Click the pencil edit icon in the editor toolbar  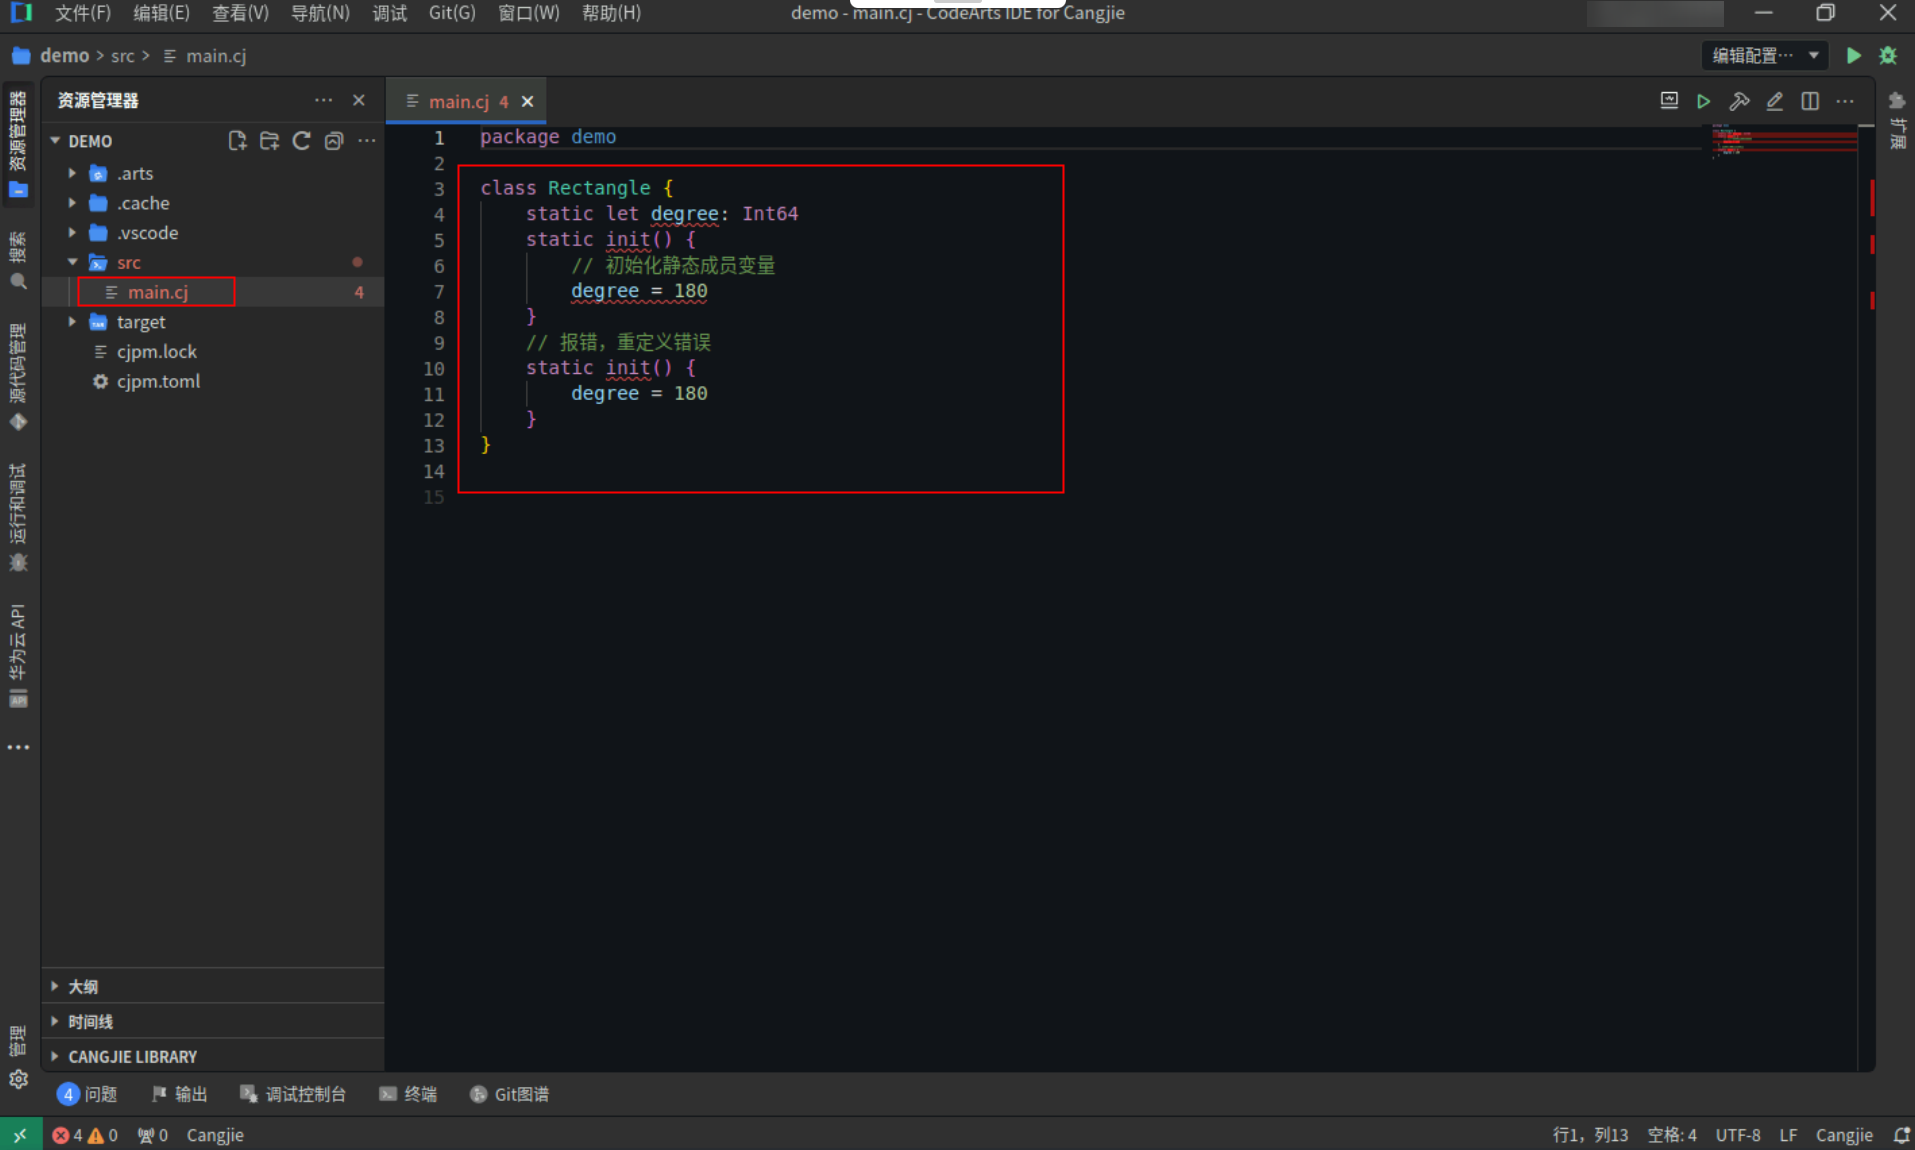coord(1775,101)
